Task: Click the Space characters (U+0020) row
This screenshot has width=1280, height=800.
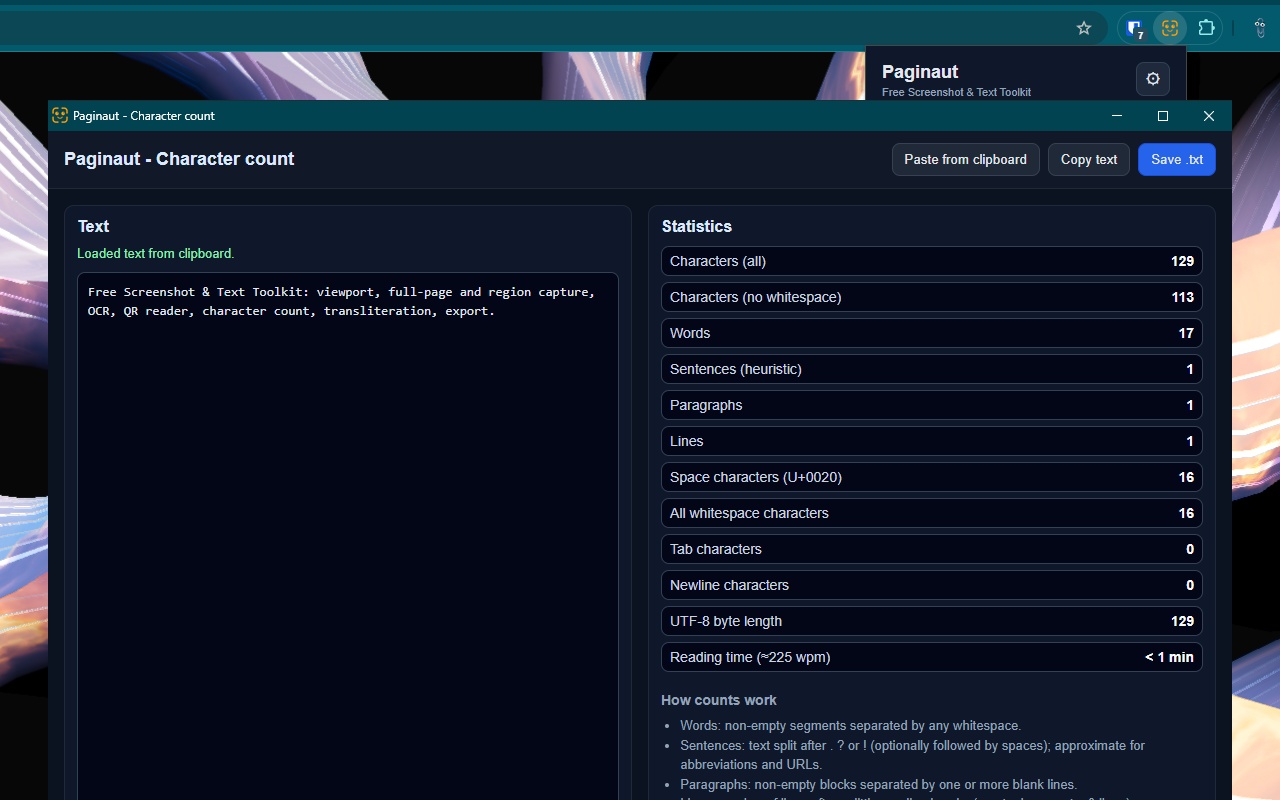Action: click(x=932, y=477)
